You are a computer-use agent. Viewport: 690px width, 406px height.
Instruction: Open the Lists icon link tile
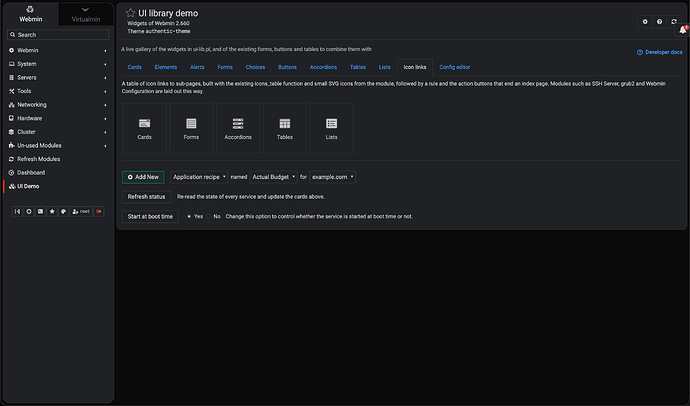(x=331, y=128)
